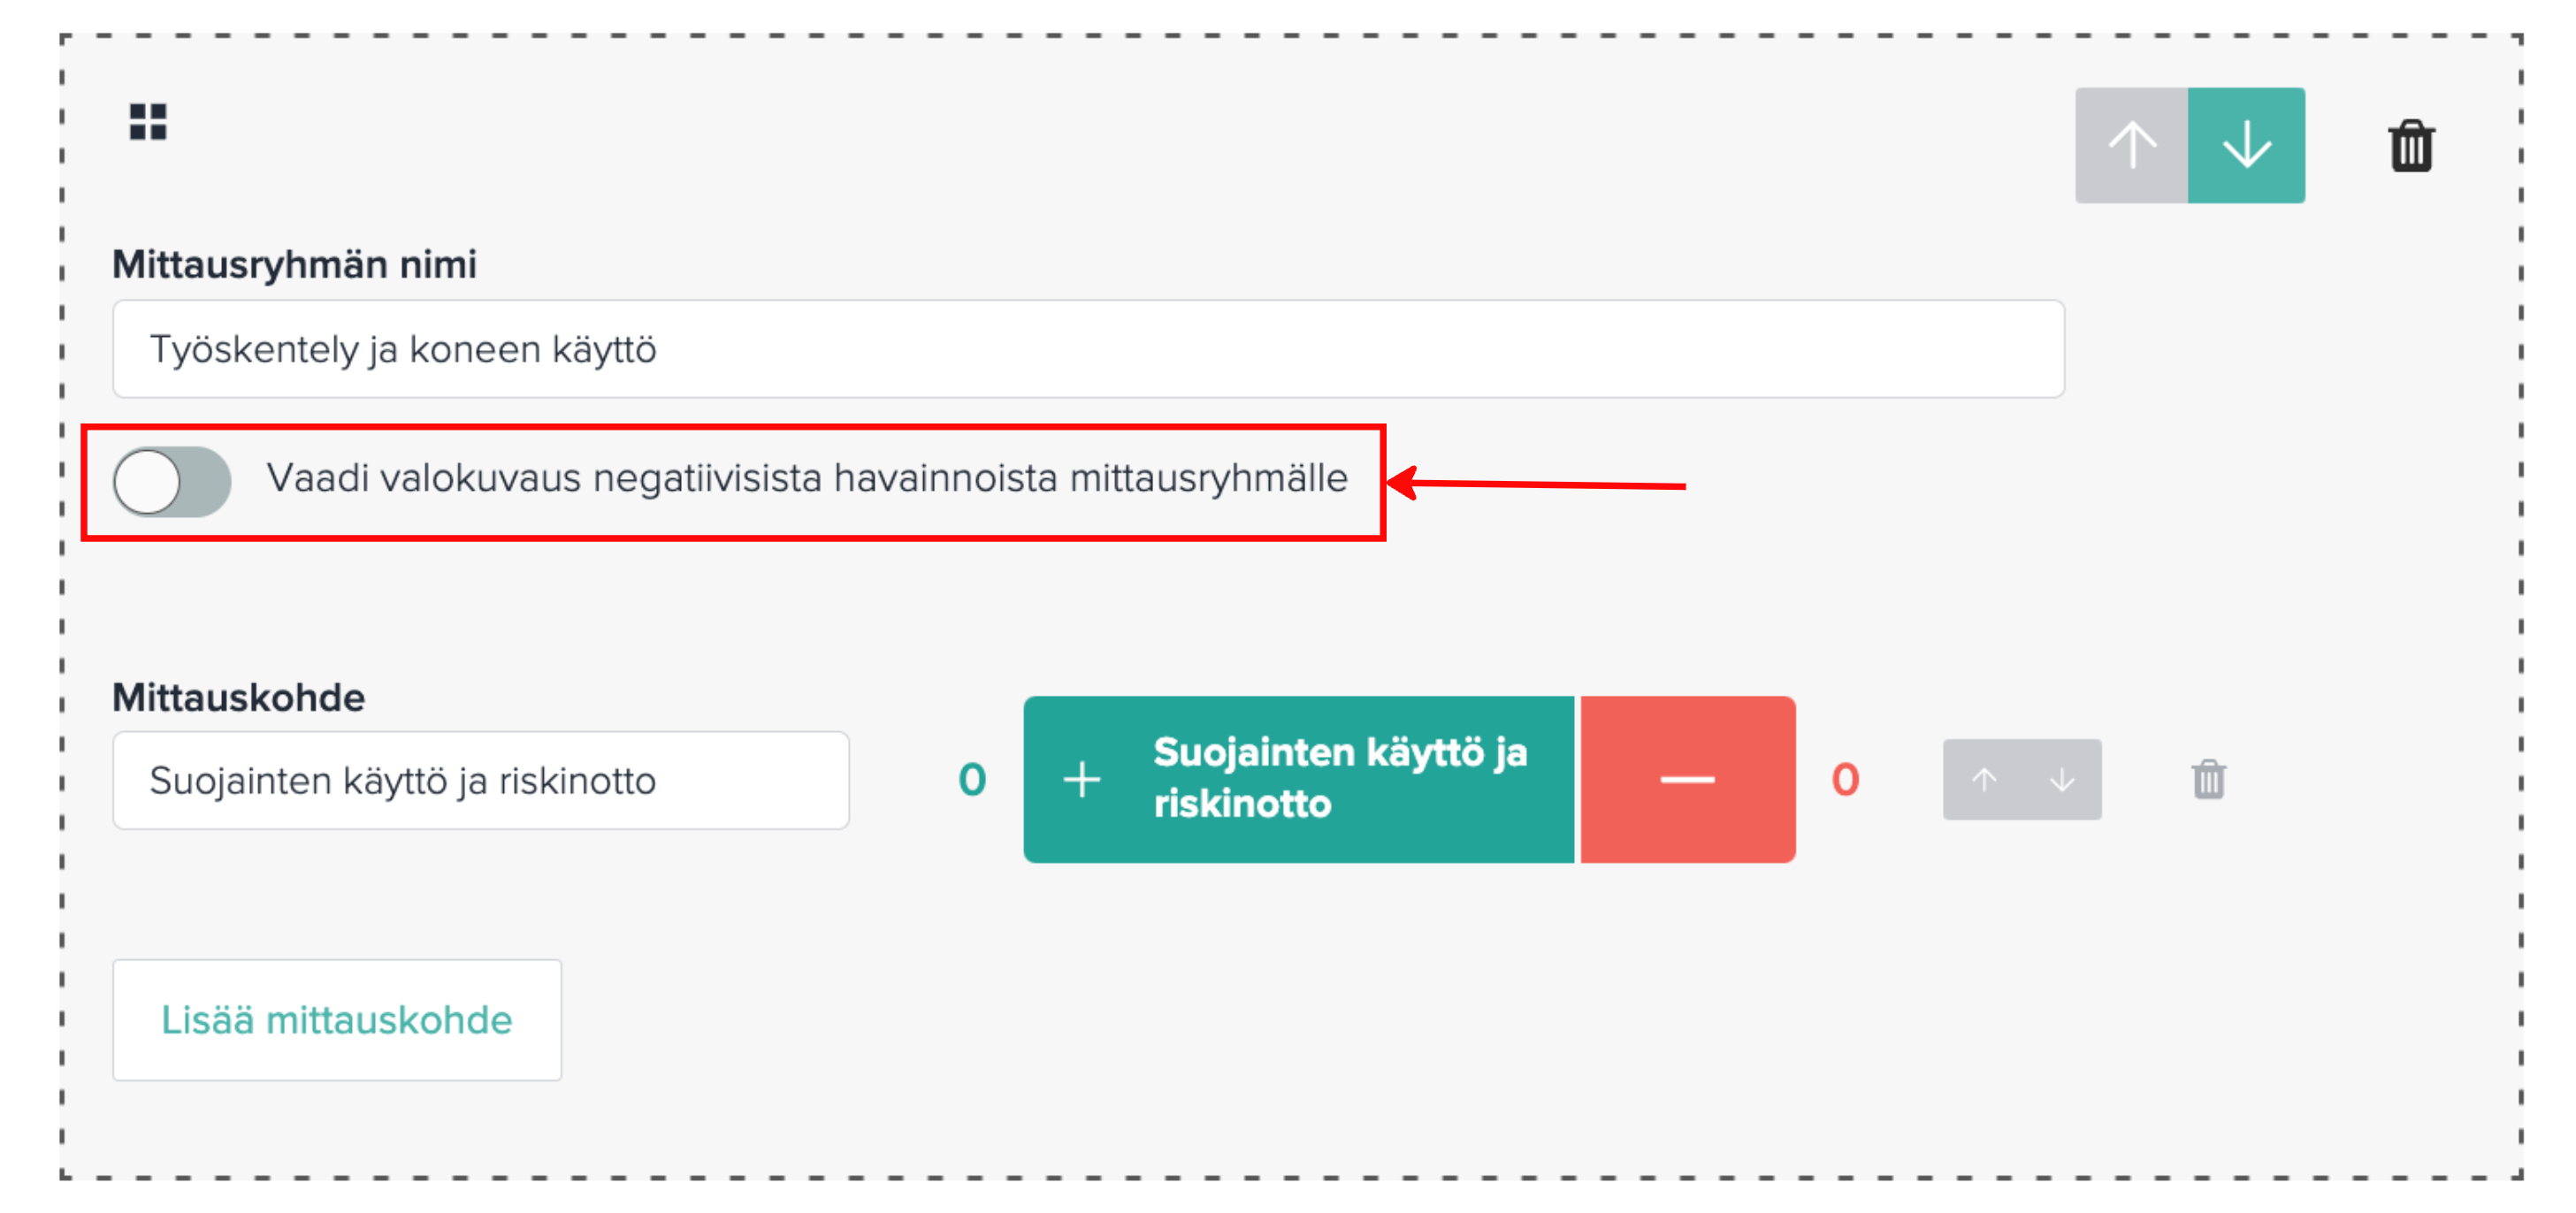Click the green positive count zero
The image size is (2576, 1213).
pyautogui.click(x=972, y=779)
